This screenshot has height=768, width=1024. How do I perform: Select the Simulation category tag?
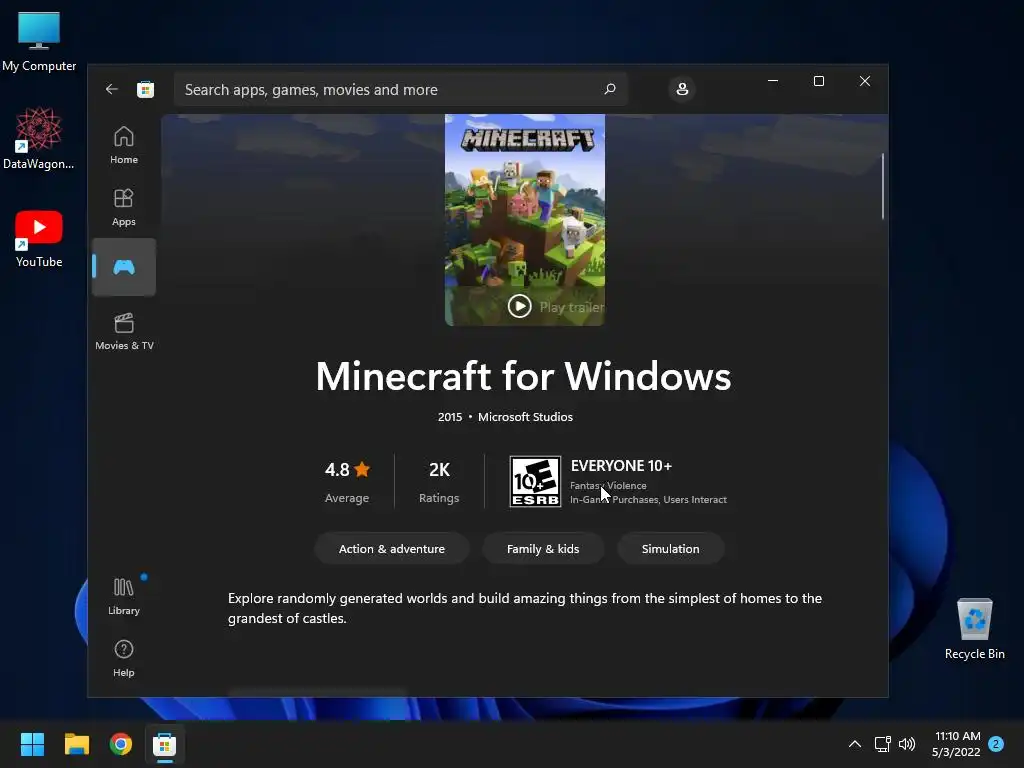[670, 549]
